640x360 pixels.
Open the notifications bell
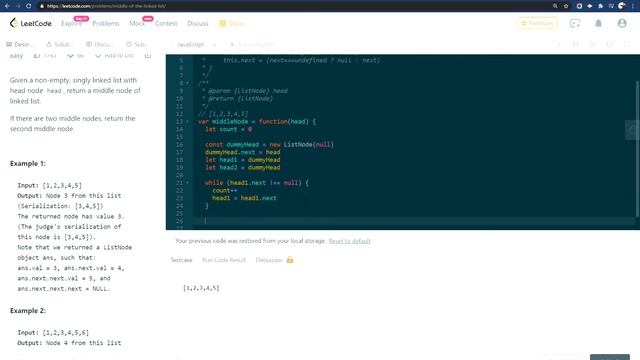coord(598,23)
